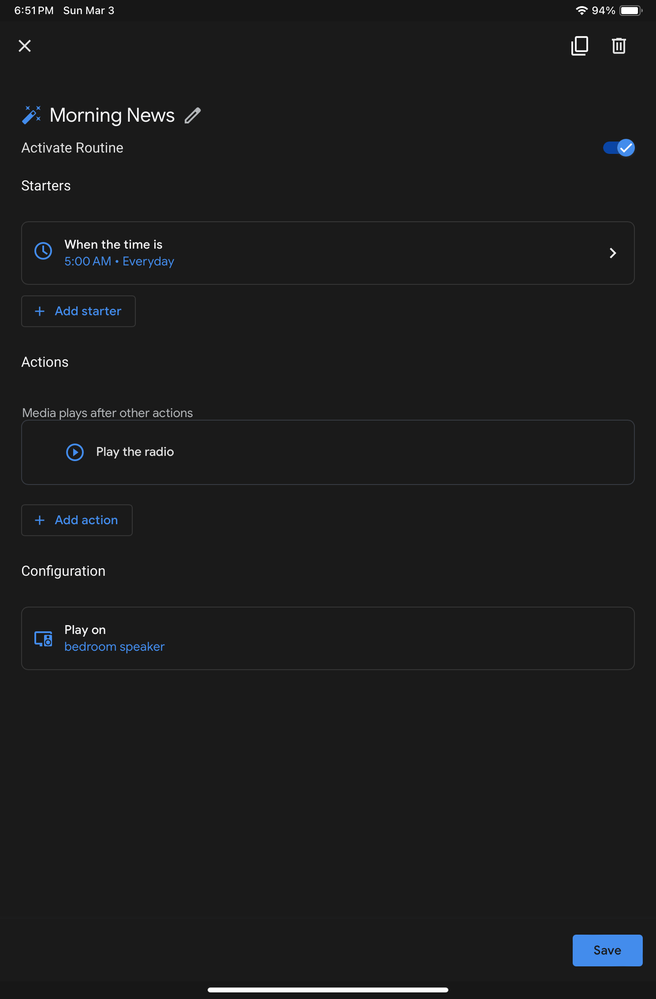
Task: Tap the duplicate routine icon
Action: 579,46
